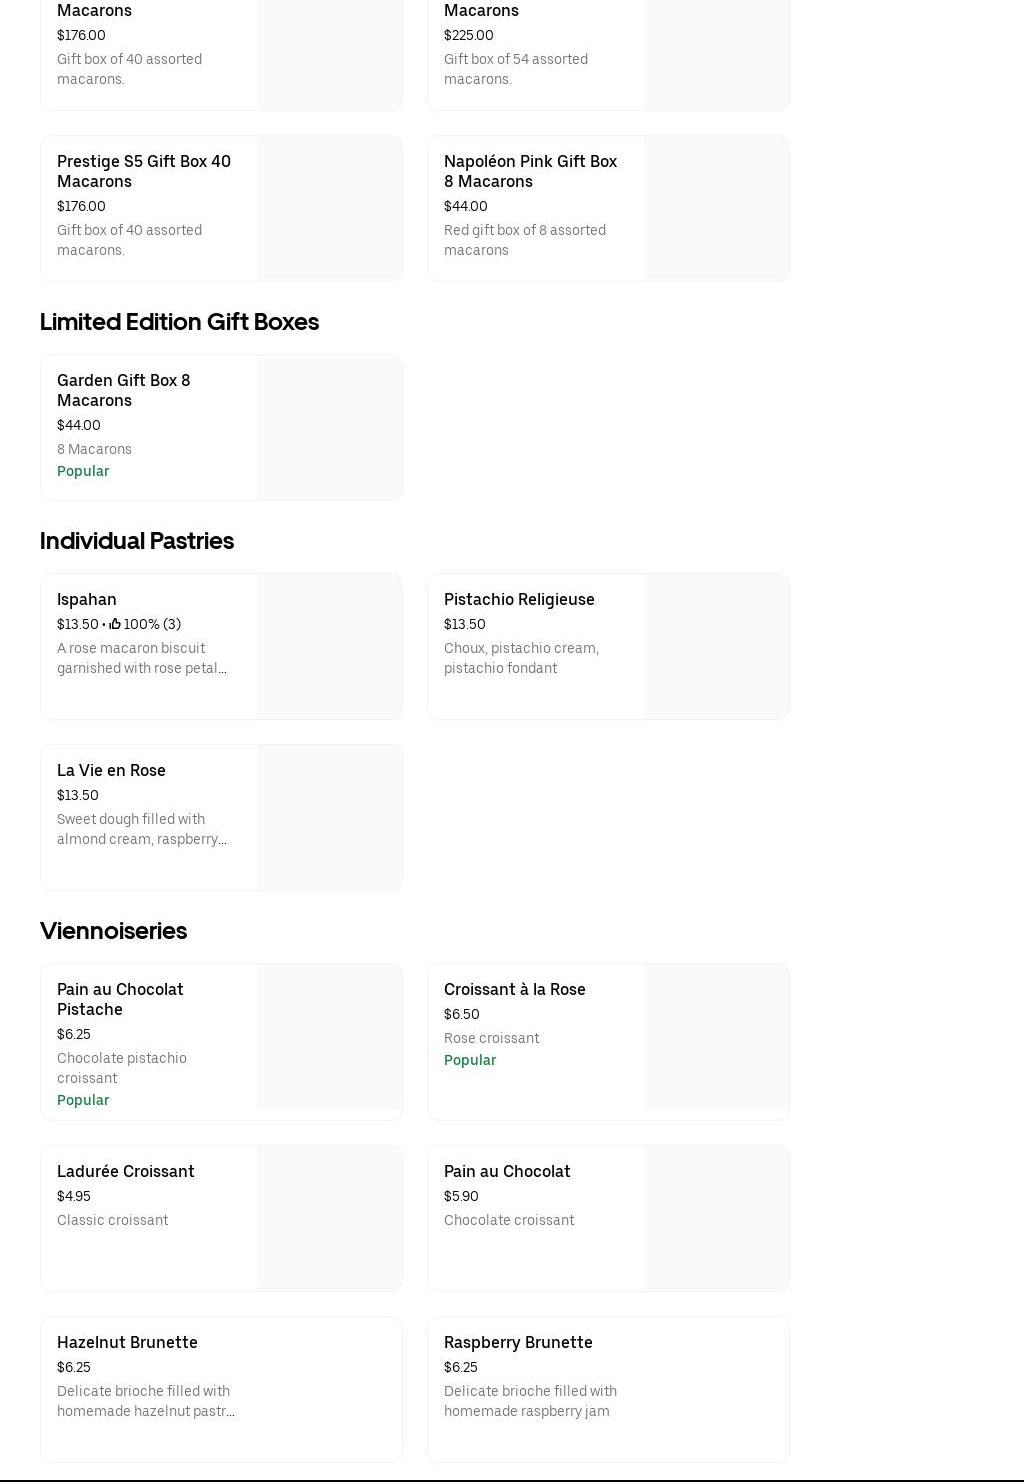The height and width of the screenshot is (1482, 1024).
Task: Click the Viennoiseries section heading
Action: (113, 931)
